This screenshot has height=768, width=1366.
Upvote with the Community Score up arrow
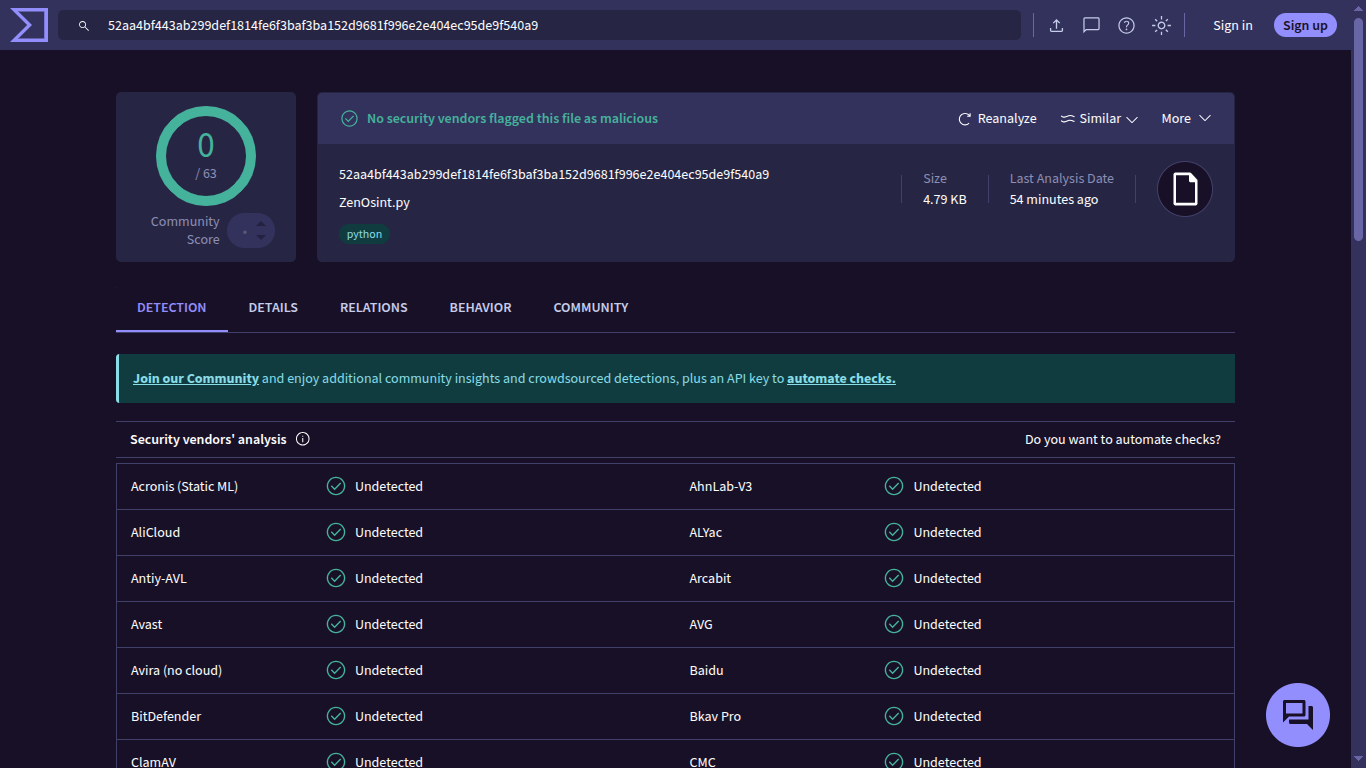tap(261, 224)
